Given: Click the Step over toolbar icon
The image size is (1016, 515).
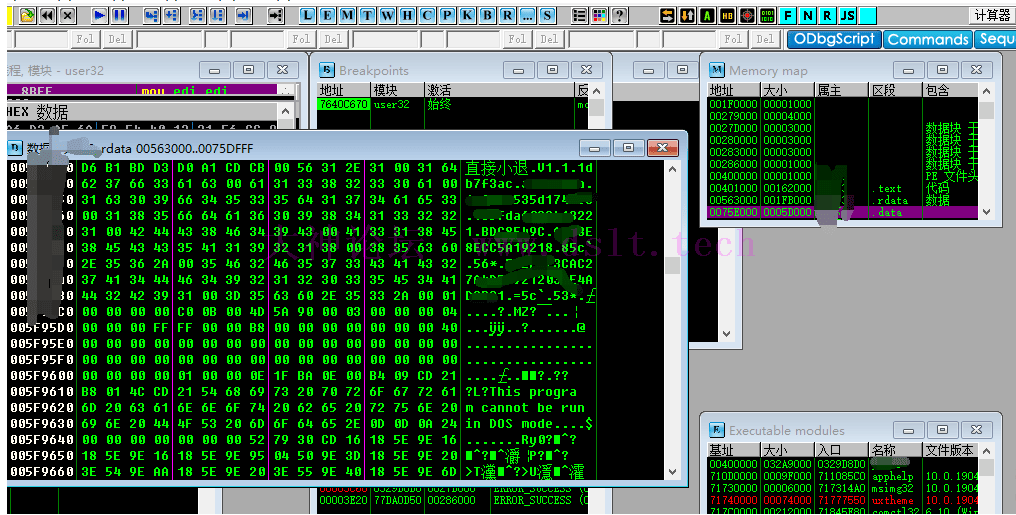Looking at the screenshot, I should 171,15.
